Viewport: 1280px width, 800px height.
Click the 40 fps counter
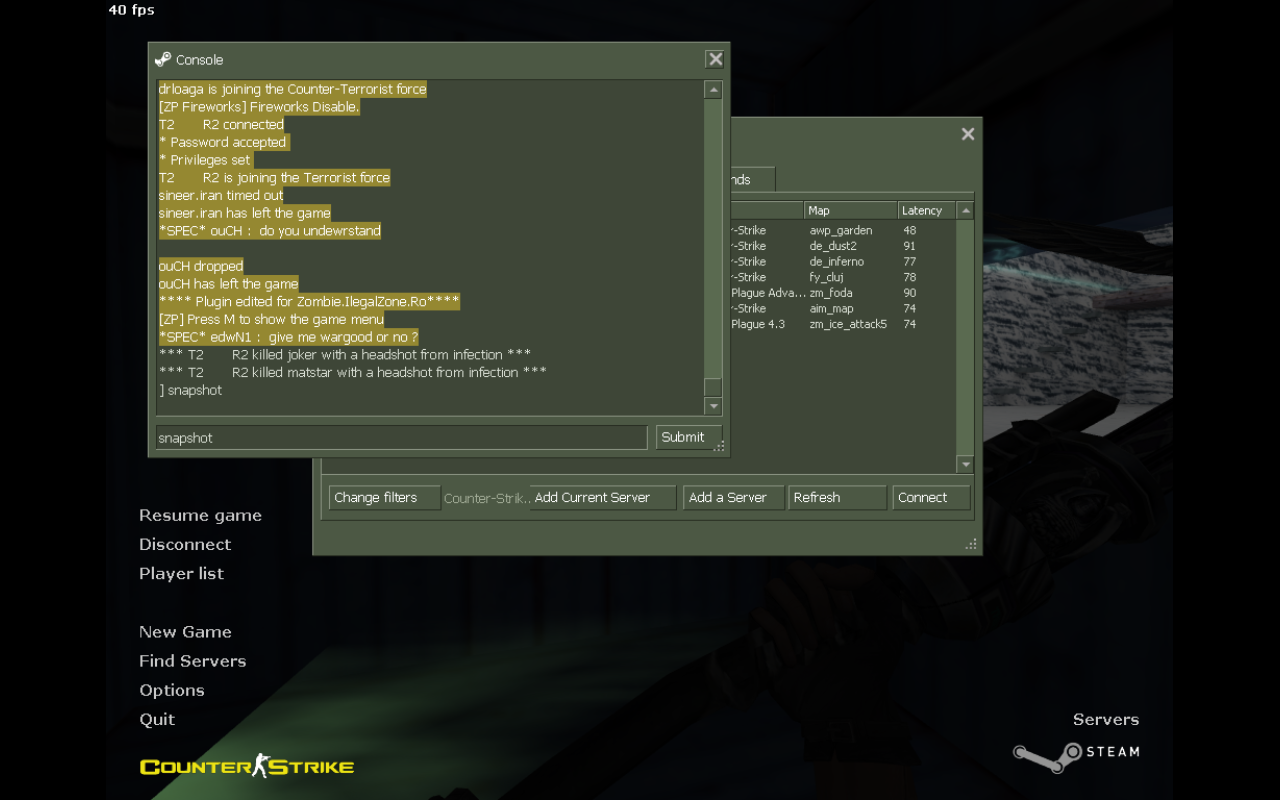click(x=131, y=10)
